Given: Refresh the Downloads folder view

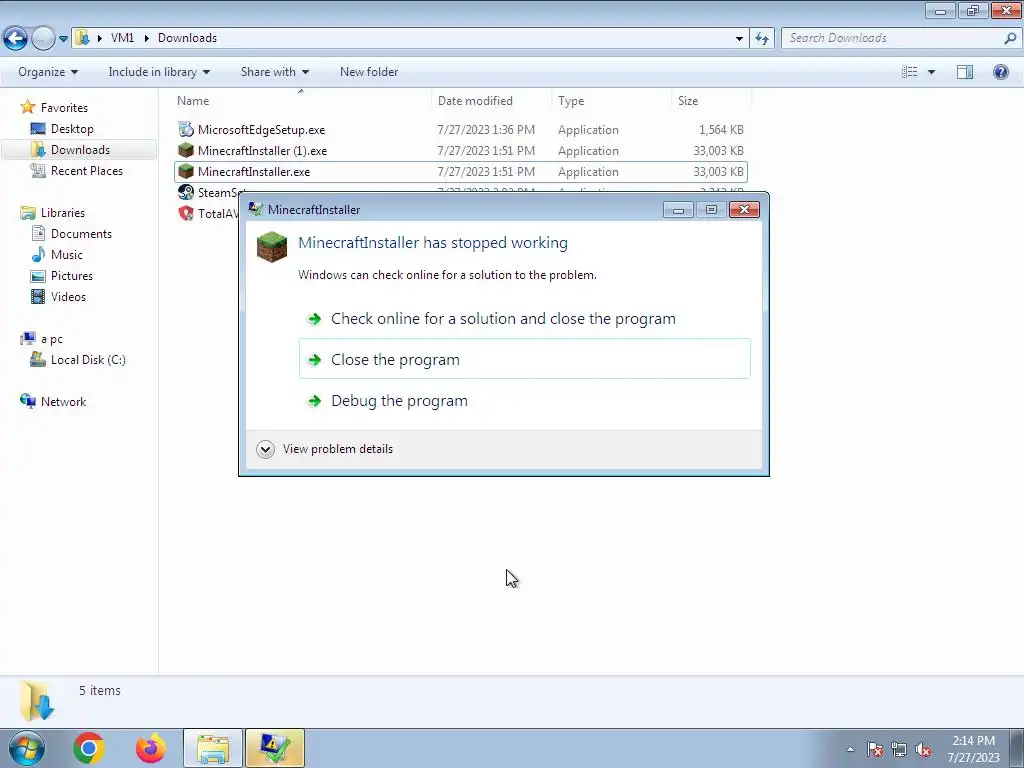Looking at the screenshot, I should pyautogui.click(x=762, y=39).
